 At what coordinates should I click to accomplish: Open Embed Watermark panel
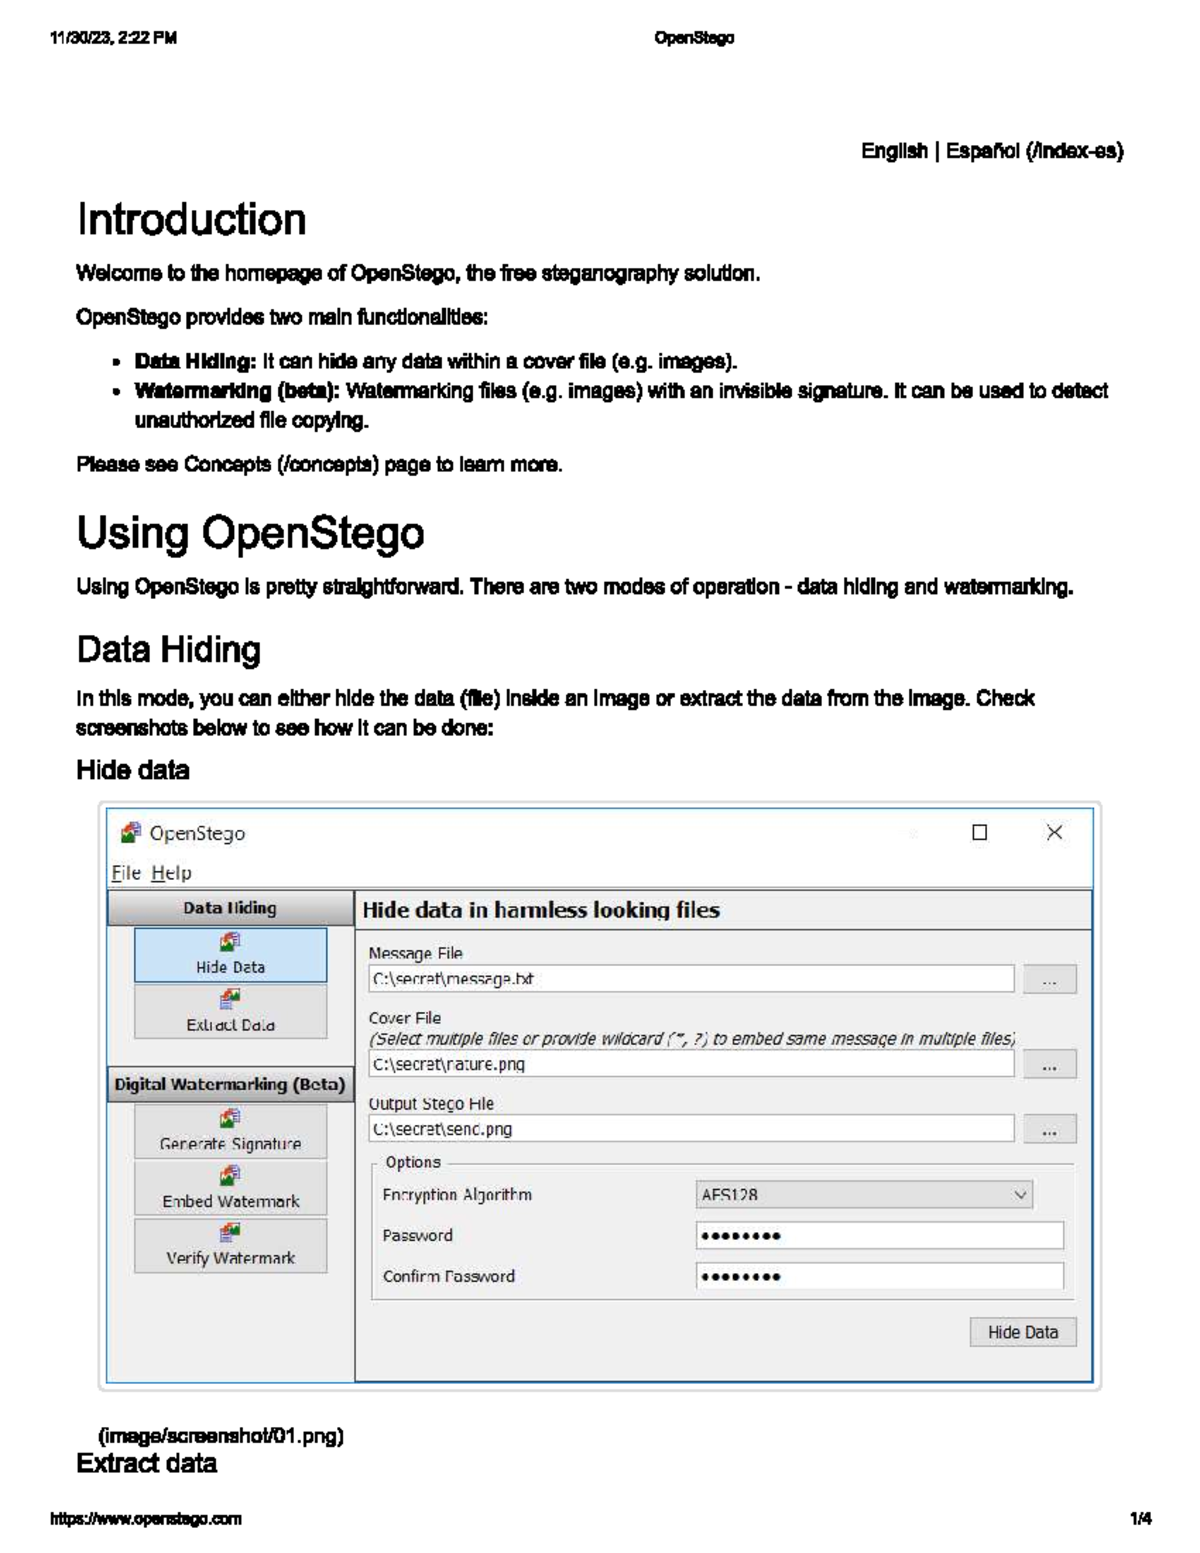point(230,1188)
